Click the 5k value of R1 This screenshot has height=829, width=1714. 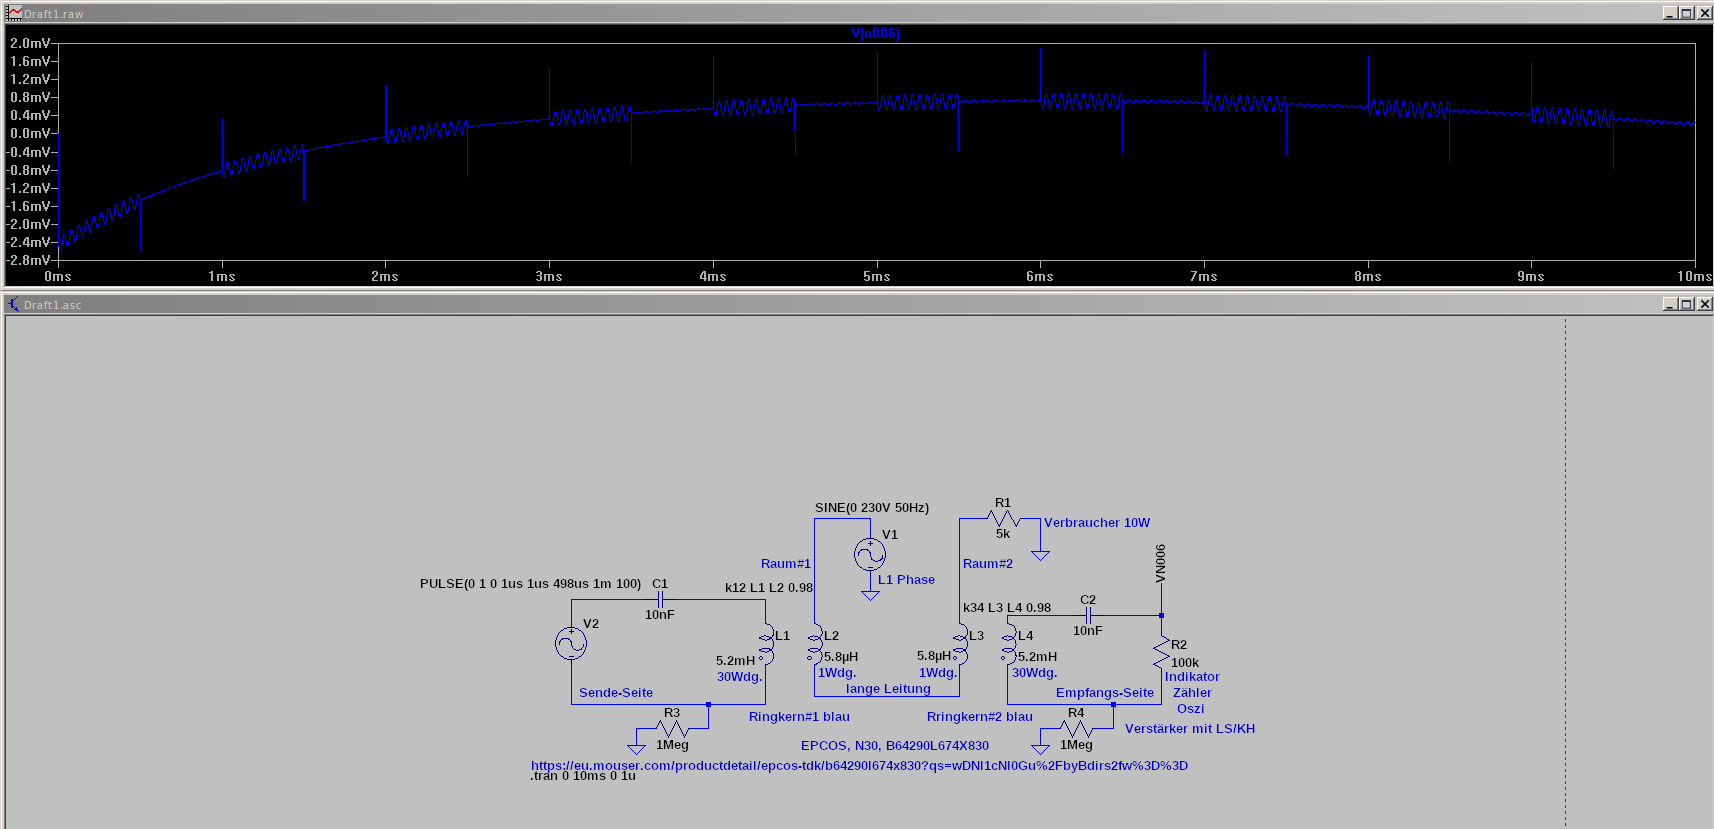point(1003,533)
